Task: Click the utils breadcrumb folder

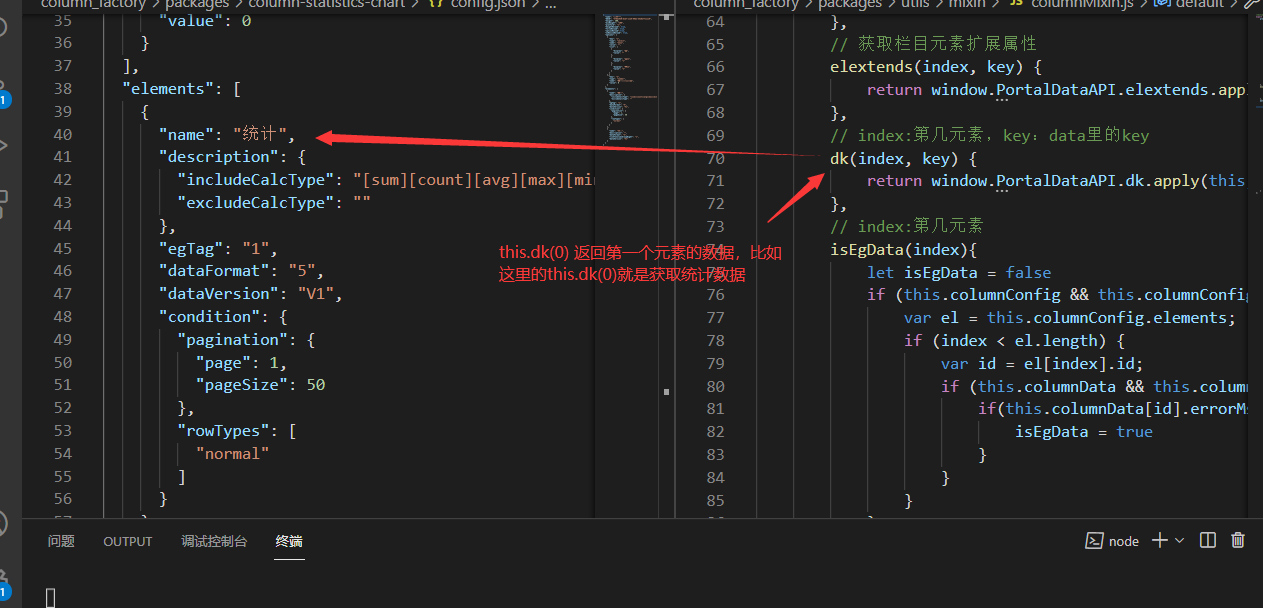Action: click(914, 4)
